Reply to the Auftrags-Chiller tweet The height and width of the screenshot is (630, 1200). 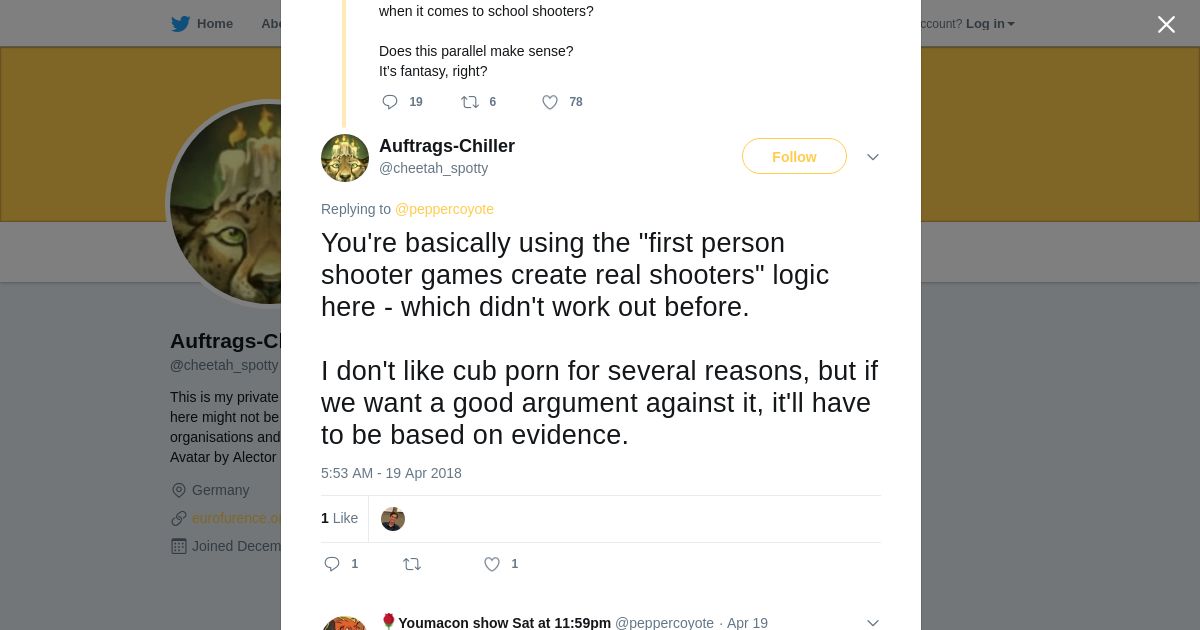pos(333,564)
